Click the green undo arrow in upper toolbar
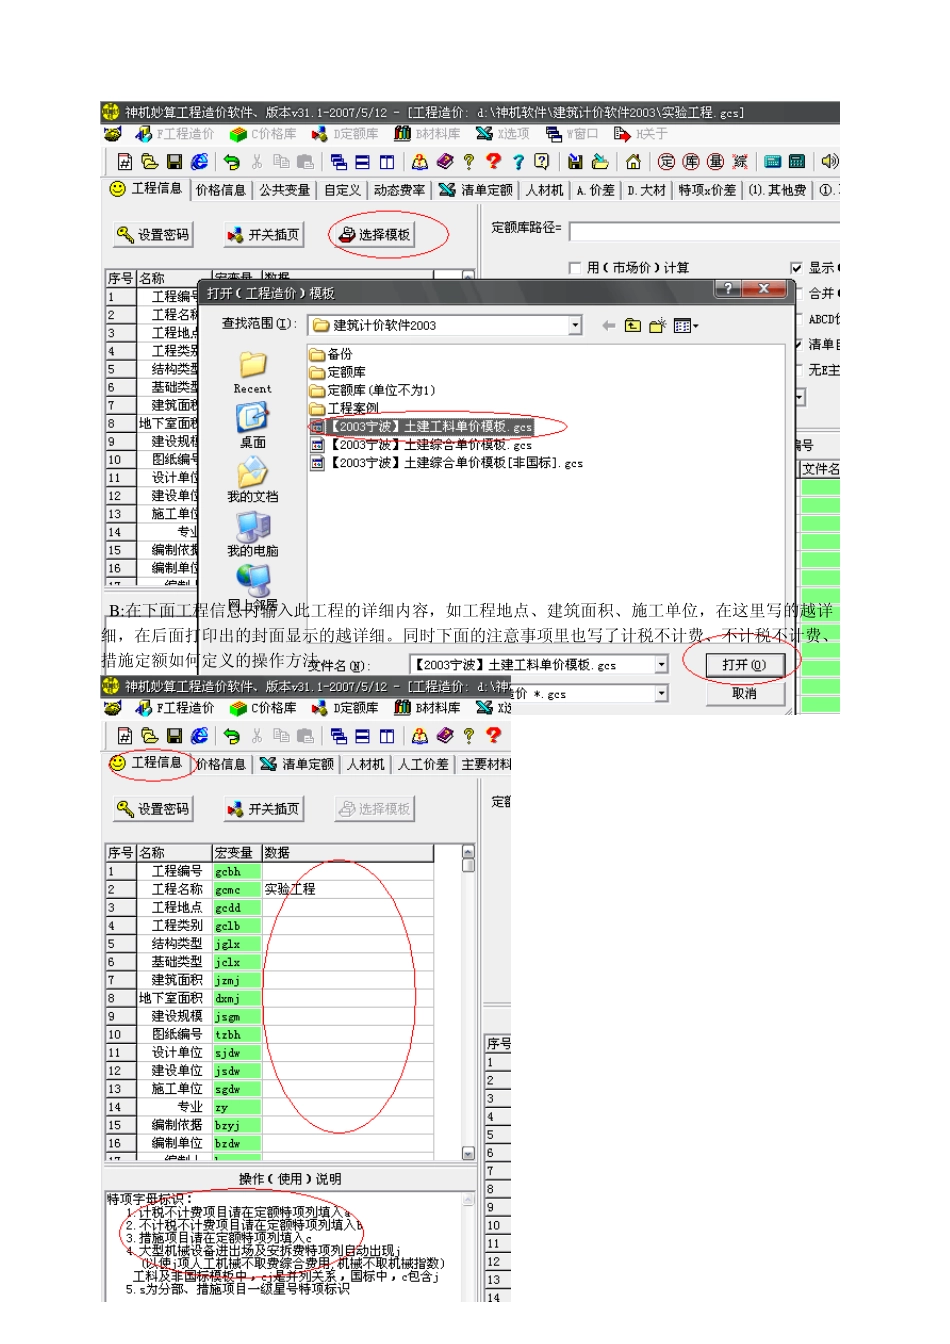Image resolution: width=950 pixels, height=1344 pixels. (x=232, y=162)
